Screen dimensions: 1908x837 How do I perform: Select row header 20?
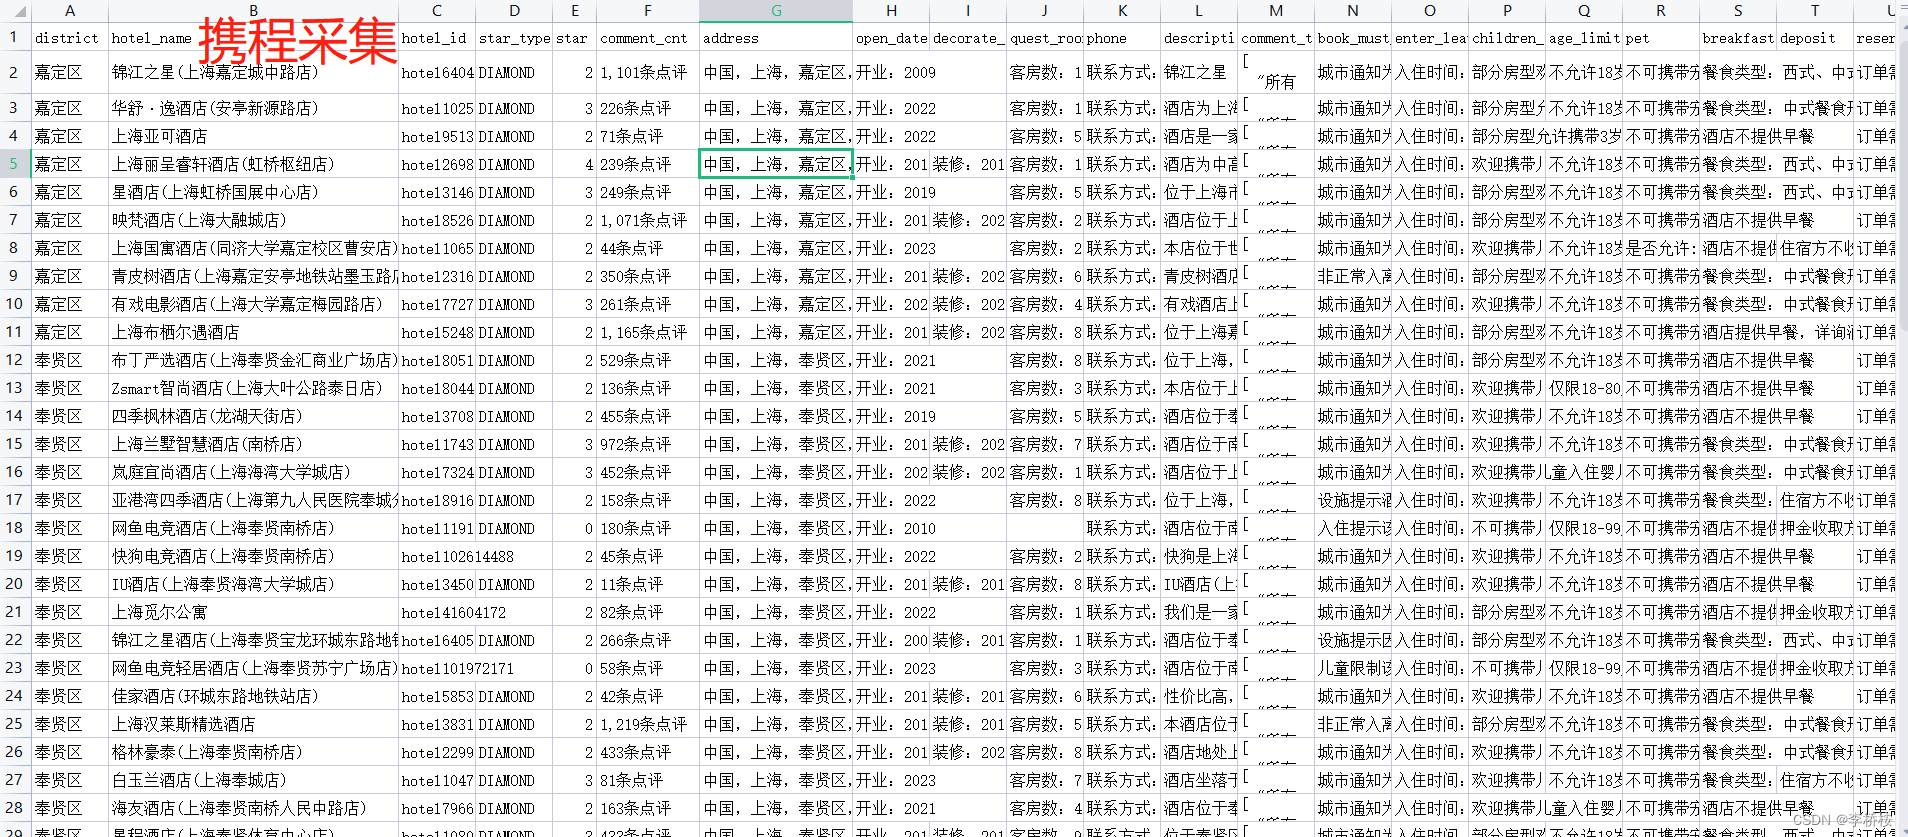pos(15,584)
